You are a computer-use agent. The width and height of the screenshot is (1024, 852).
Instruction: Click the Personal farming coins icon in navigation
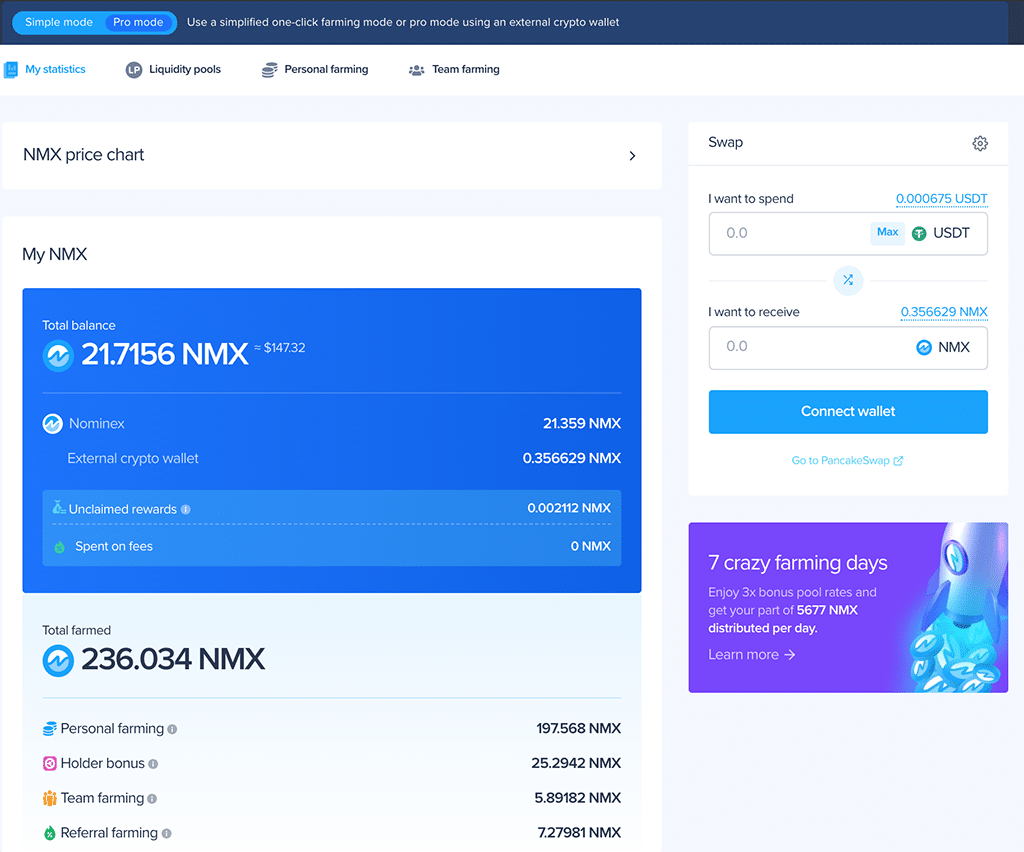(x=270, y=70)
